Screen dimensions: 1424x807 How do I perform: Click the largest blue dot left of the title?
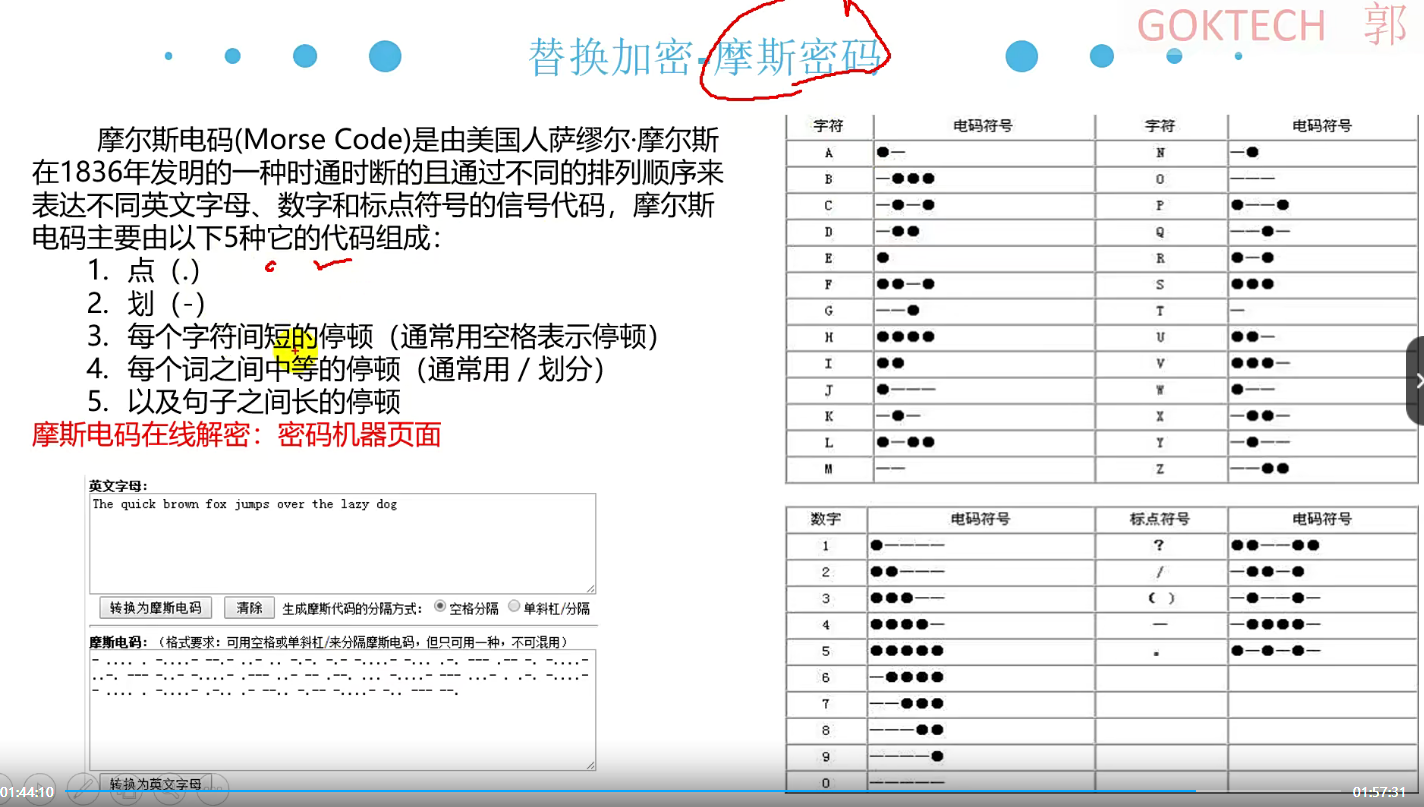click(384, 57)
